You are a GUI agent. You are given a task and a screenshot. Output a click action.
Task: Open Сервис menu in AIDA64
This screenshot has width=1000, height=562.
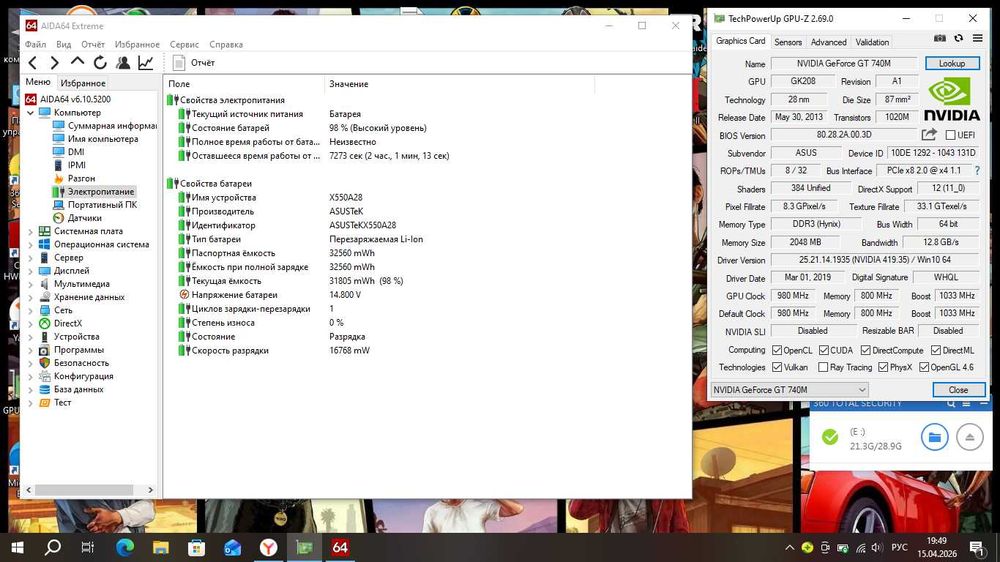(184, 45)
